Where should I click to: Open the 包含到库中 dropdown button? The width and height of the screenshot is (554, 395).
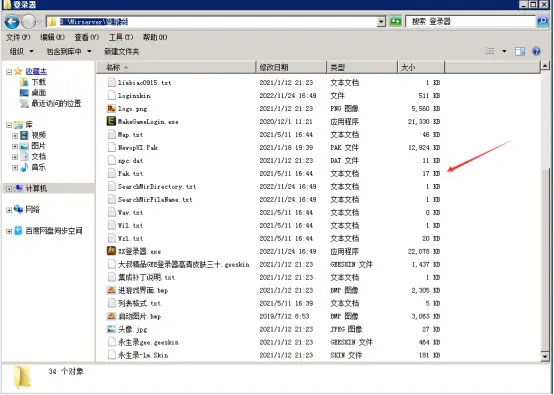69,52
